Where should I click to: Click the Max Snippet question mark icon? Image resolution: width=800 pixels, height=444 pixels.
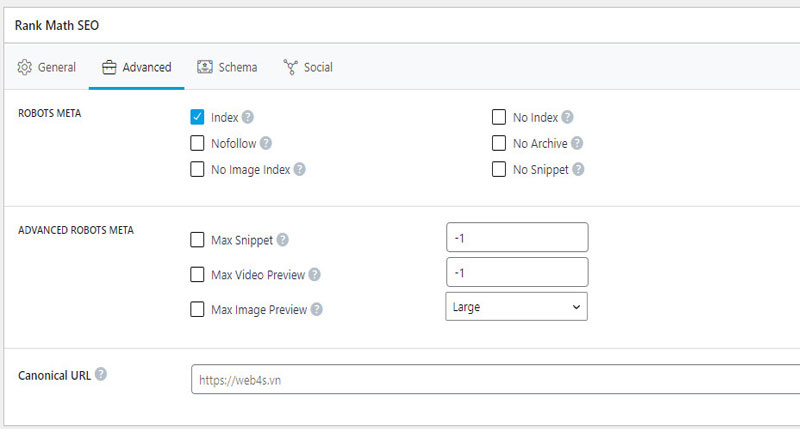coord(283,240)
